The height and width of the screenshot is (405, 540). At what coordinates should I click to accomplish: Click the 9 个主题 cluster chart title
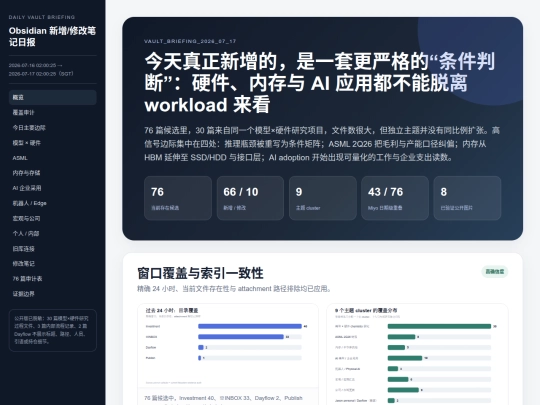click(366, 310)
